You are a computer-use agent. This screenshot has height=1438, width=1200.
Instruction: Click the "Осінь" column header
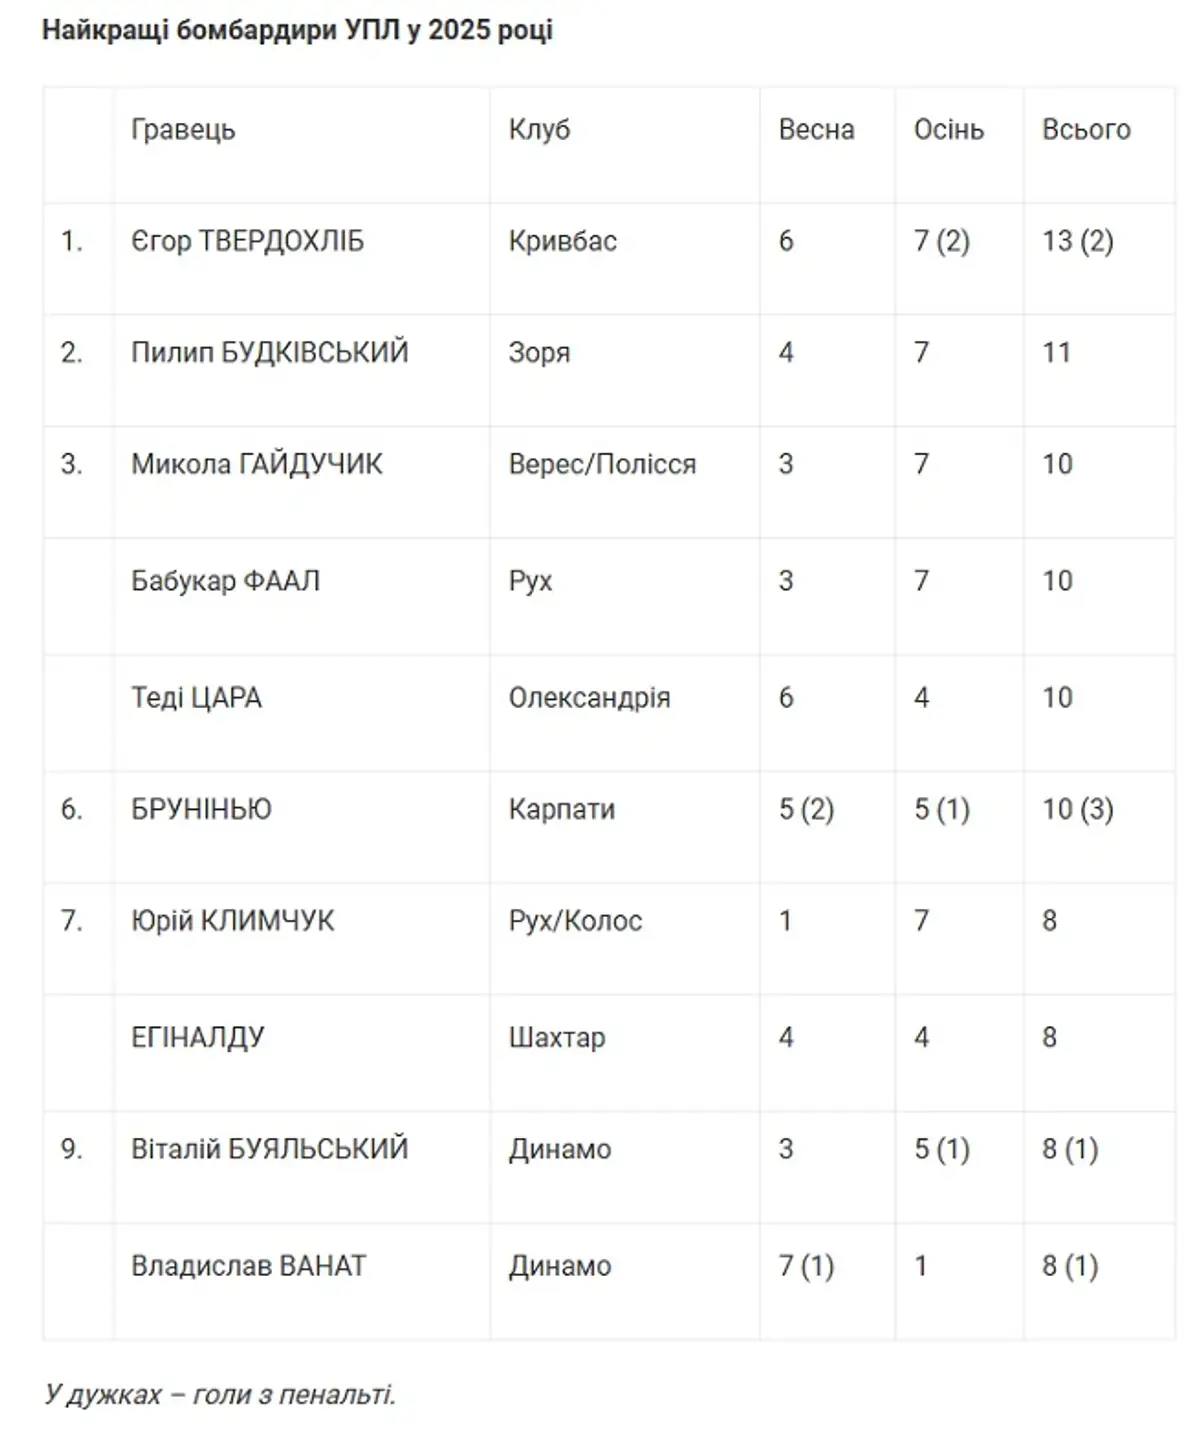point(948,130)
